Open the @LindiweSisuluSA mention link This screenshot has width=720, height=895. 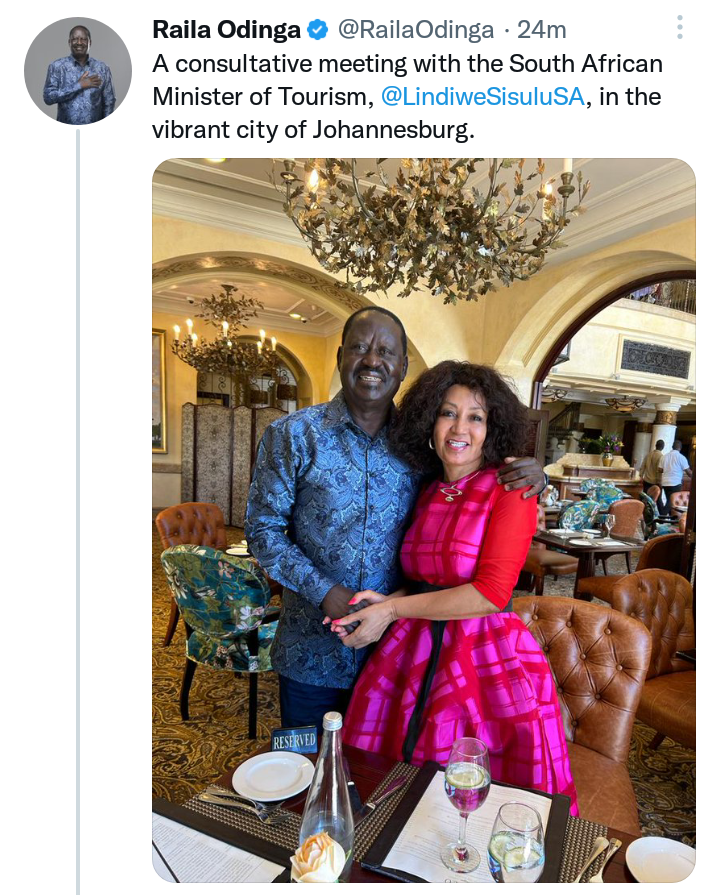click(x=482, y=96)
